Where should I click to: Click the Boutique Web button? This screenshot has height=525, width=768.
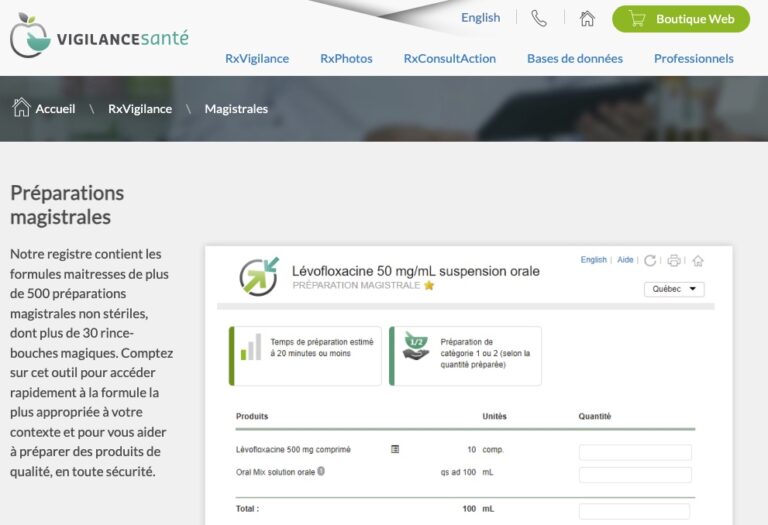coord(681,19)
